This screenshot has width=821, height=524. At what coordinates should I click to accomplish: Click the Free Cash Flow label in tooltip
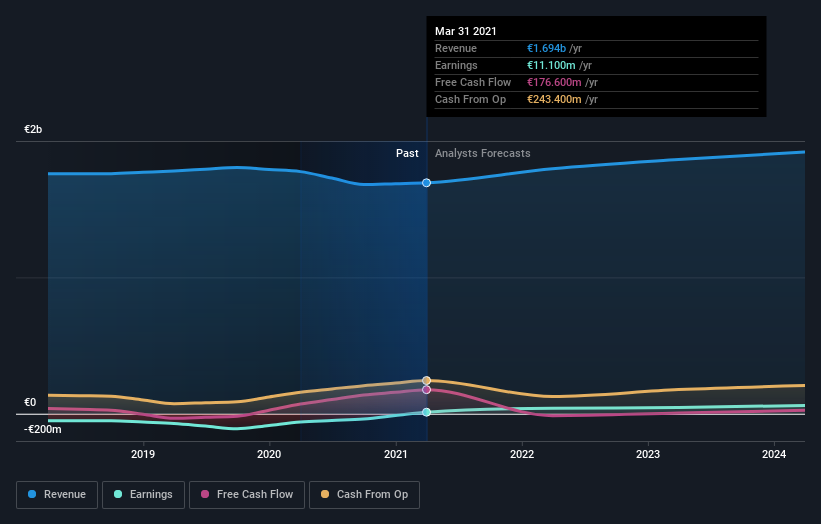tap(473, 82)
